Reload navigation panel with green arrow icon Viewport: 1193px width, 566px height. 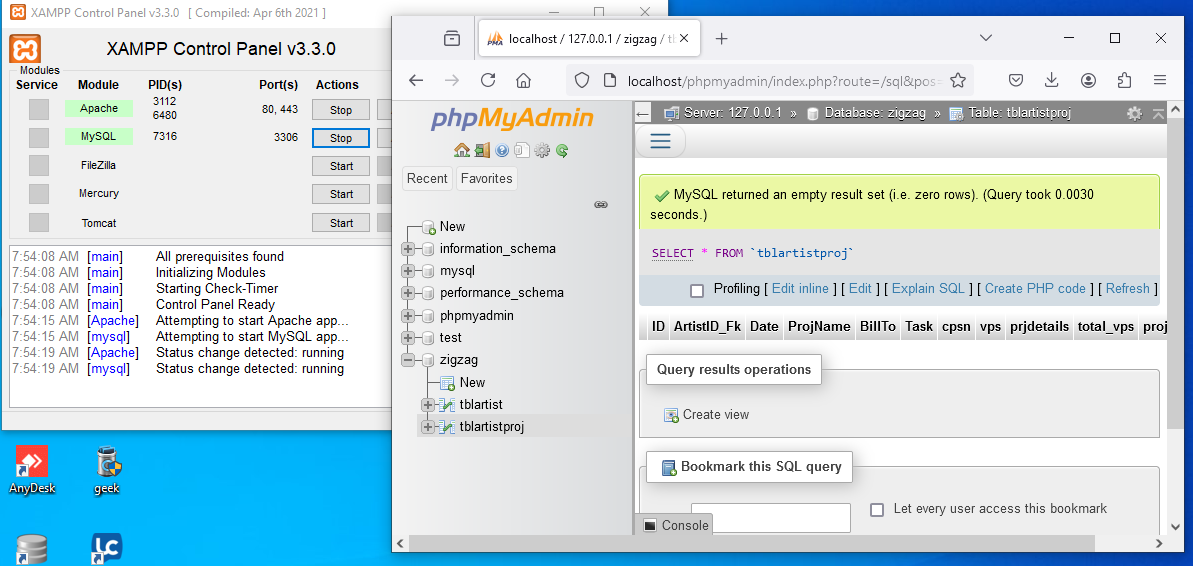(x=562, y=151)
